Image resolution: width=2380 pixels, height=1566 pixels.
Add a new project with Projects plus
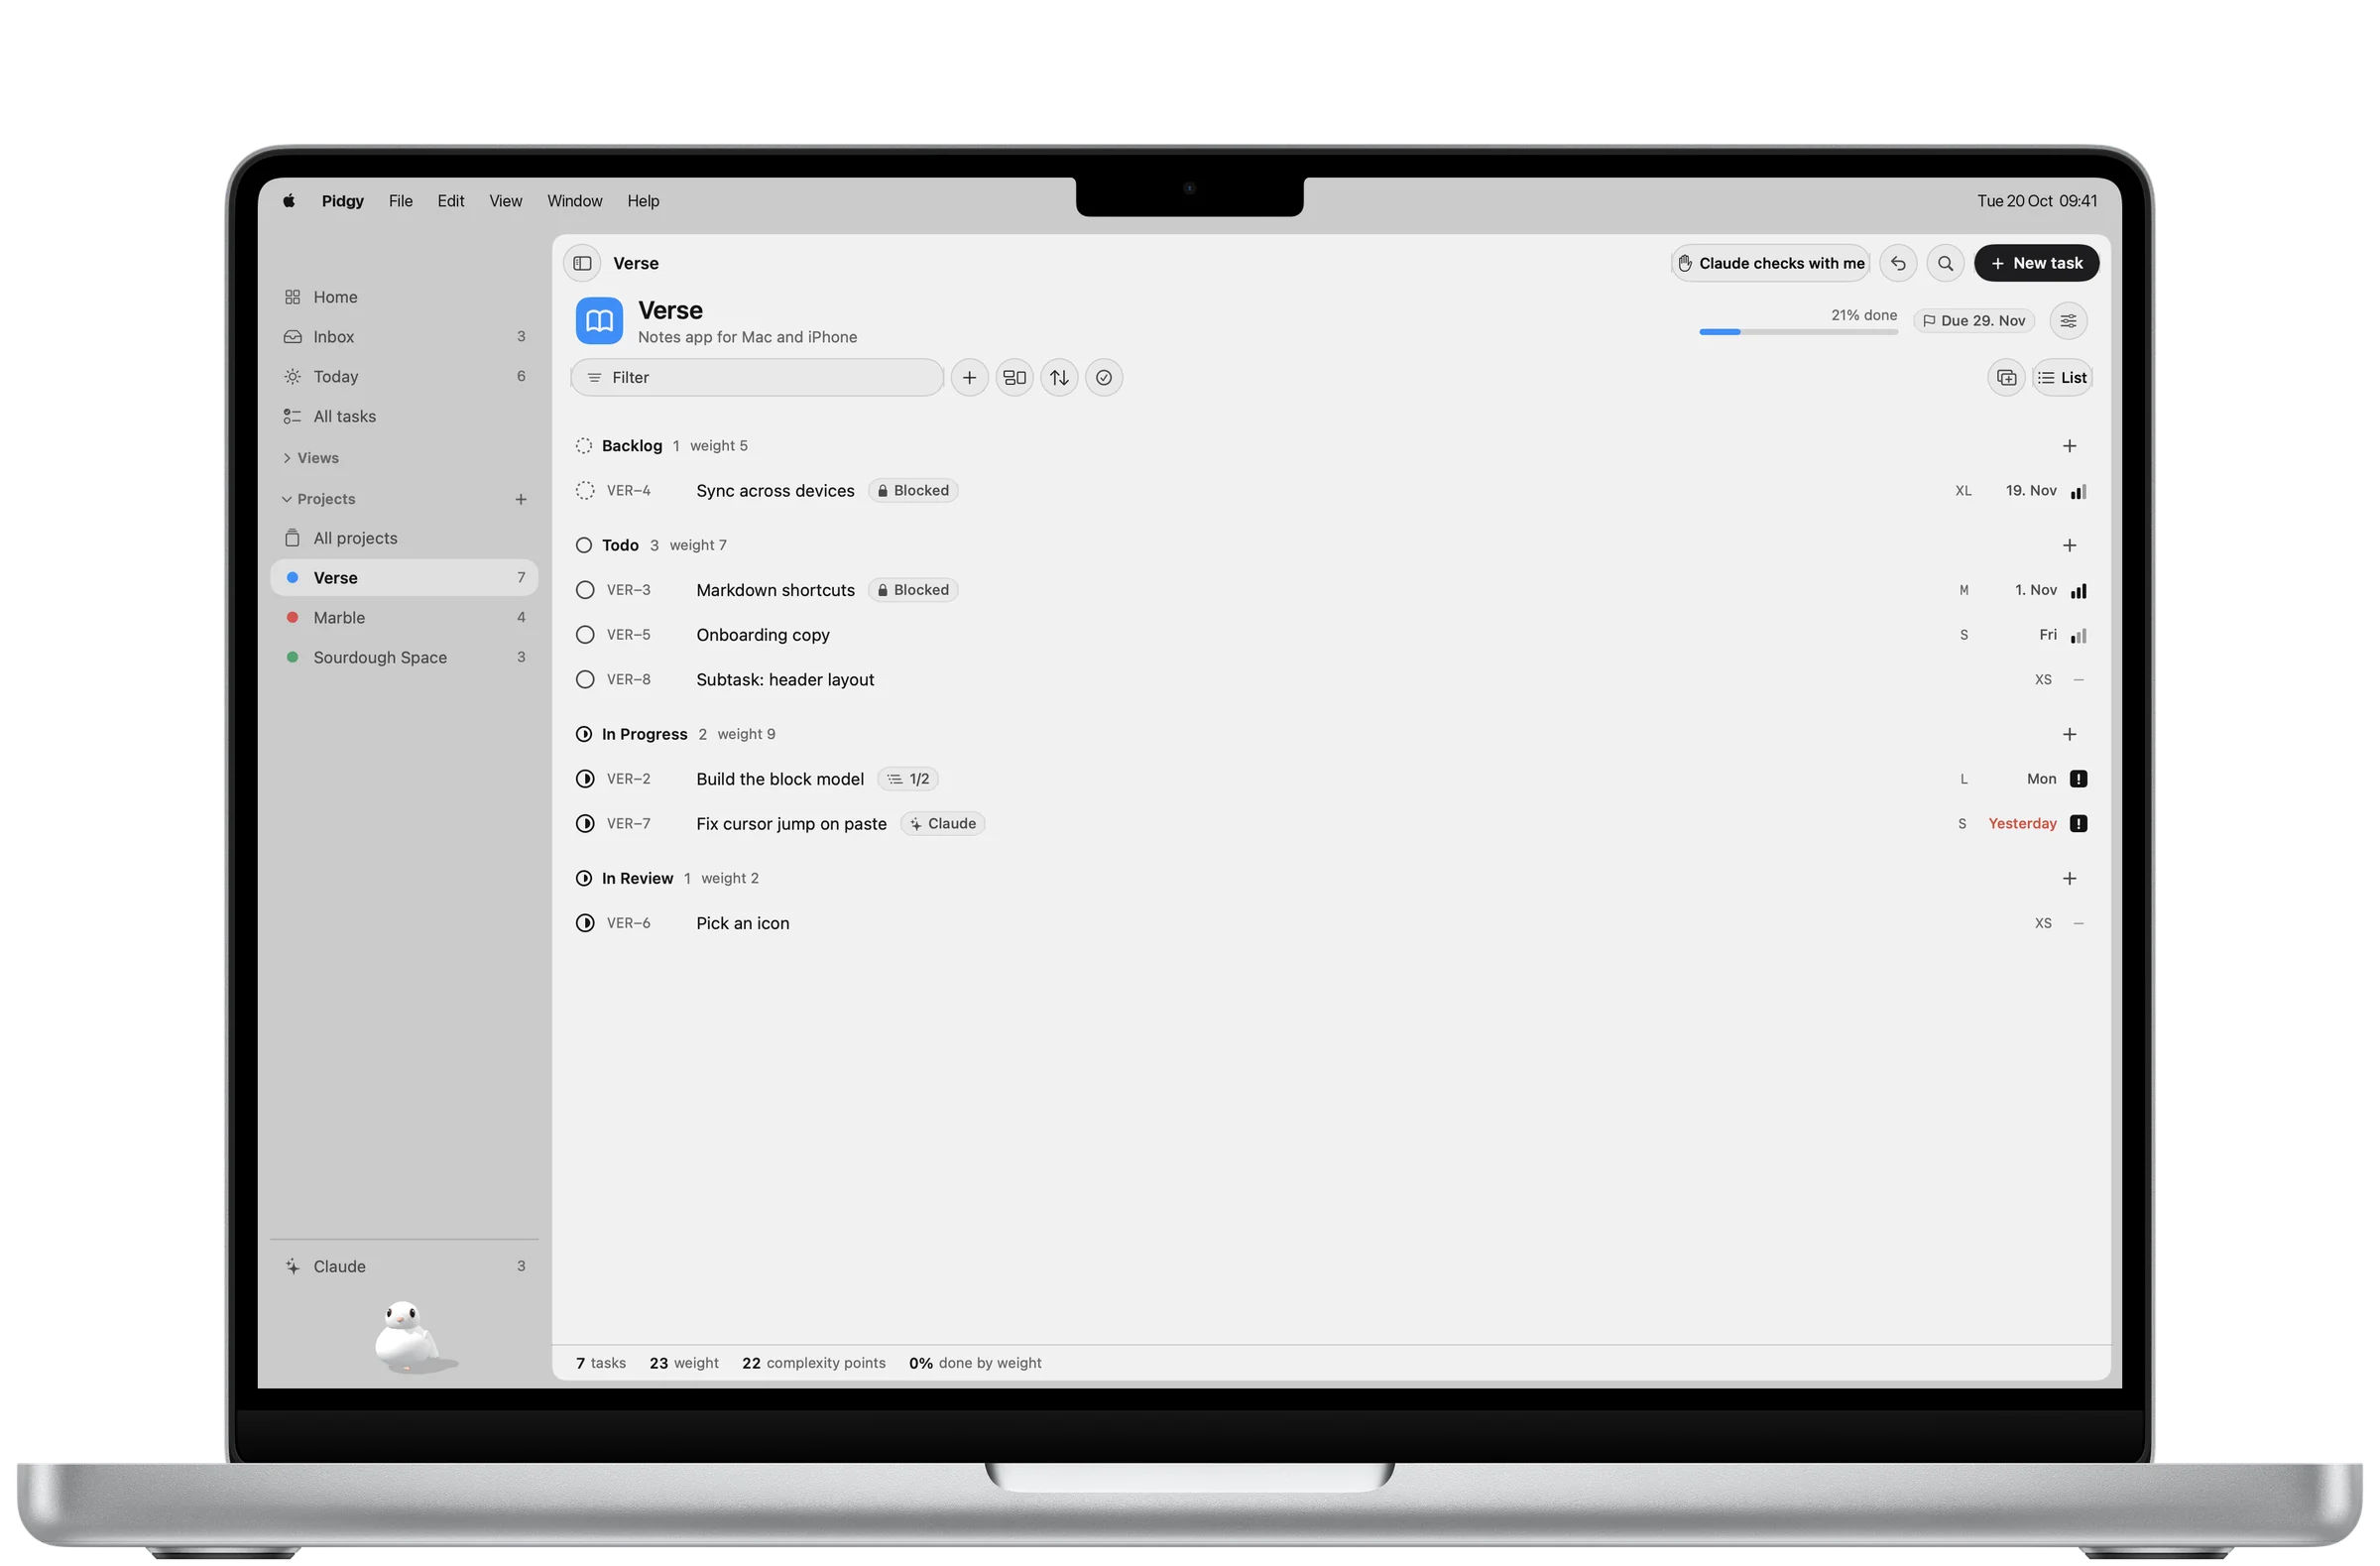point(521,499)
